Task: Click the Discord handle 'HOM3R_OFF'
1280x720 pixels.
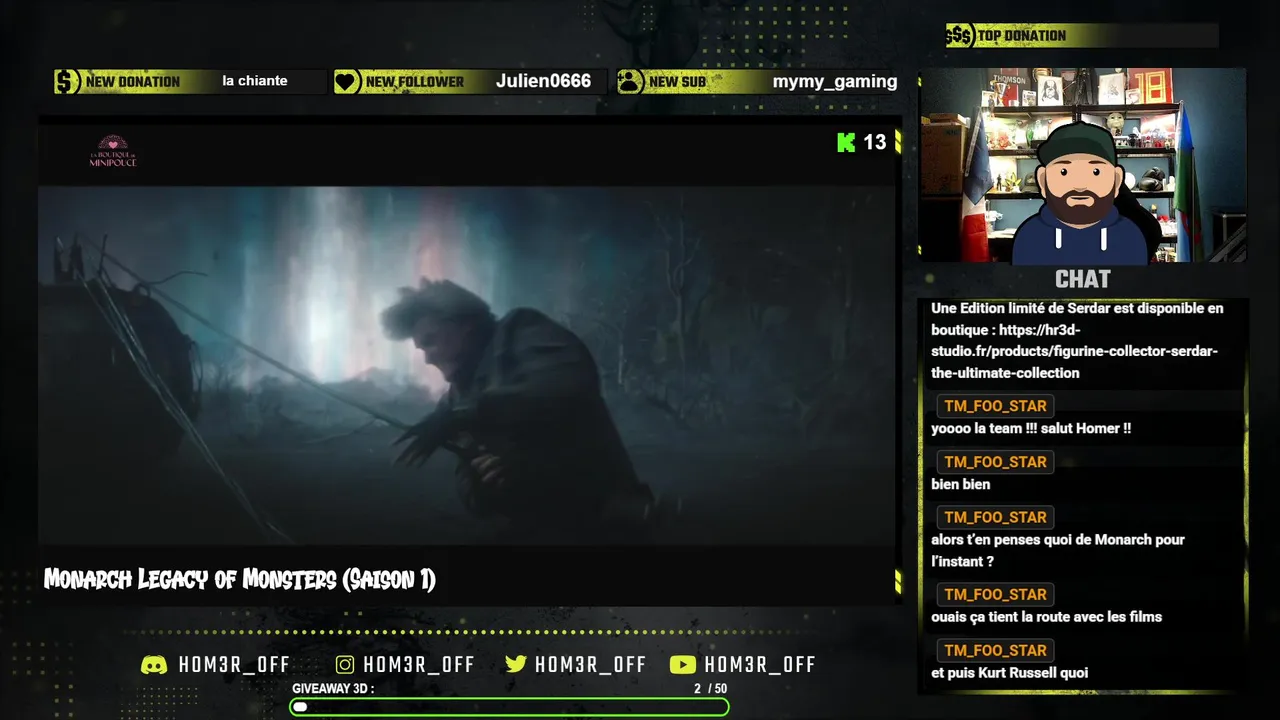Action: click(234, 665)
